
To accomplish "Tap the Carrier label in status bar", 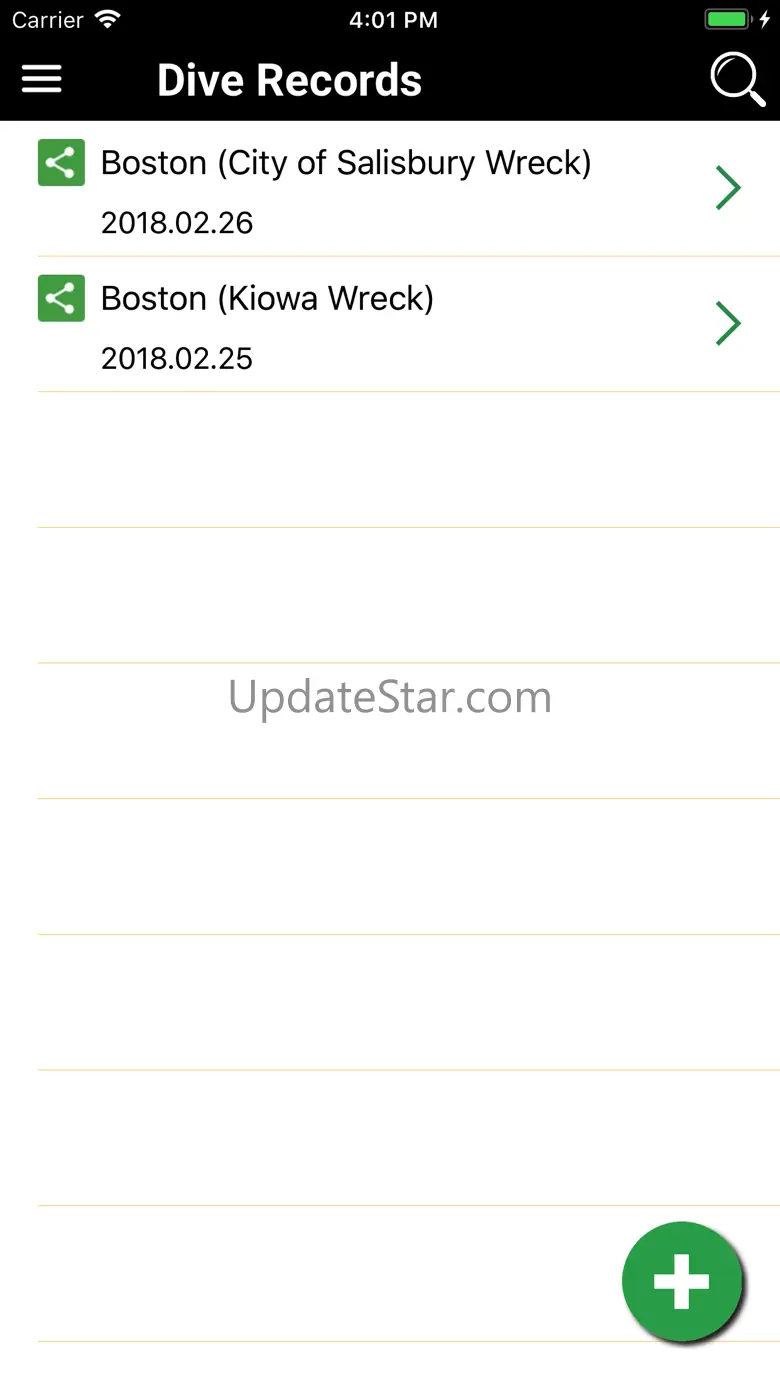I will pos(47,20).
